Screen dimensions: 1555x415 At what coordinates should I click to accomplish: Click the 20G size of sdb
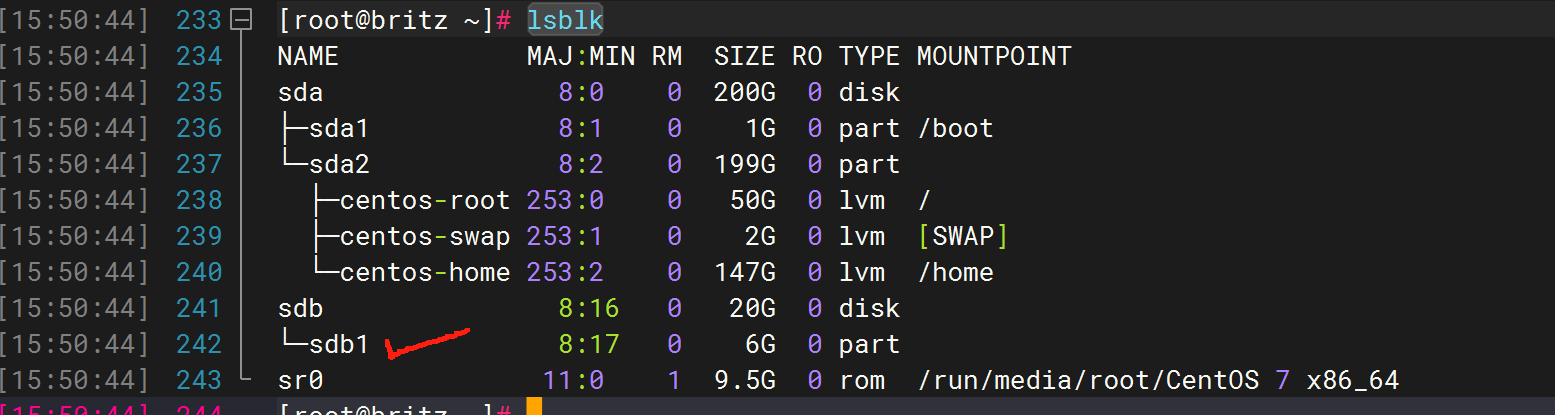tap(753, 308)
